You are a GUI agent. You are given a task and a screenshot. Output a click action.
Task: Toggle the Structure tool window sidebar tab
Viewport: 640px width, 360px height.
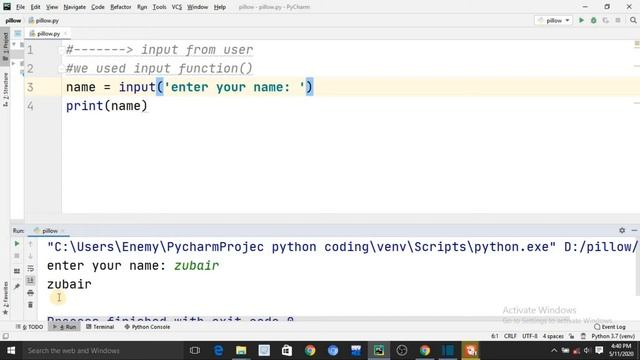pyautogui.click(x=5, y=90)
